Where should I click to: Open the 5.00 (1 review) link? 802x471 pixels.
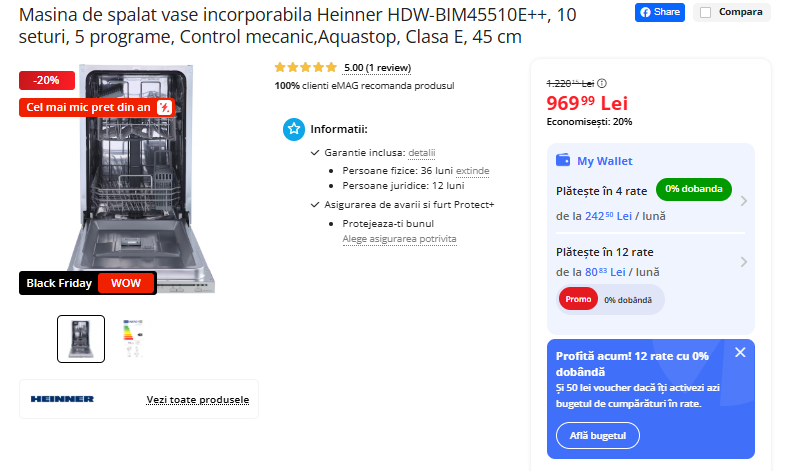377,68
